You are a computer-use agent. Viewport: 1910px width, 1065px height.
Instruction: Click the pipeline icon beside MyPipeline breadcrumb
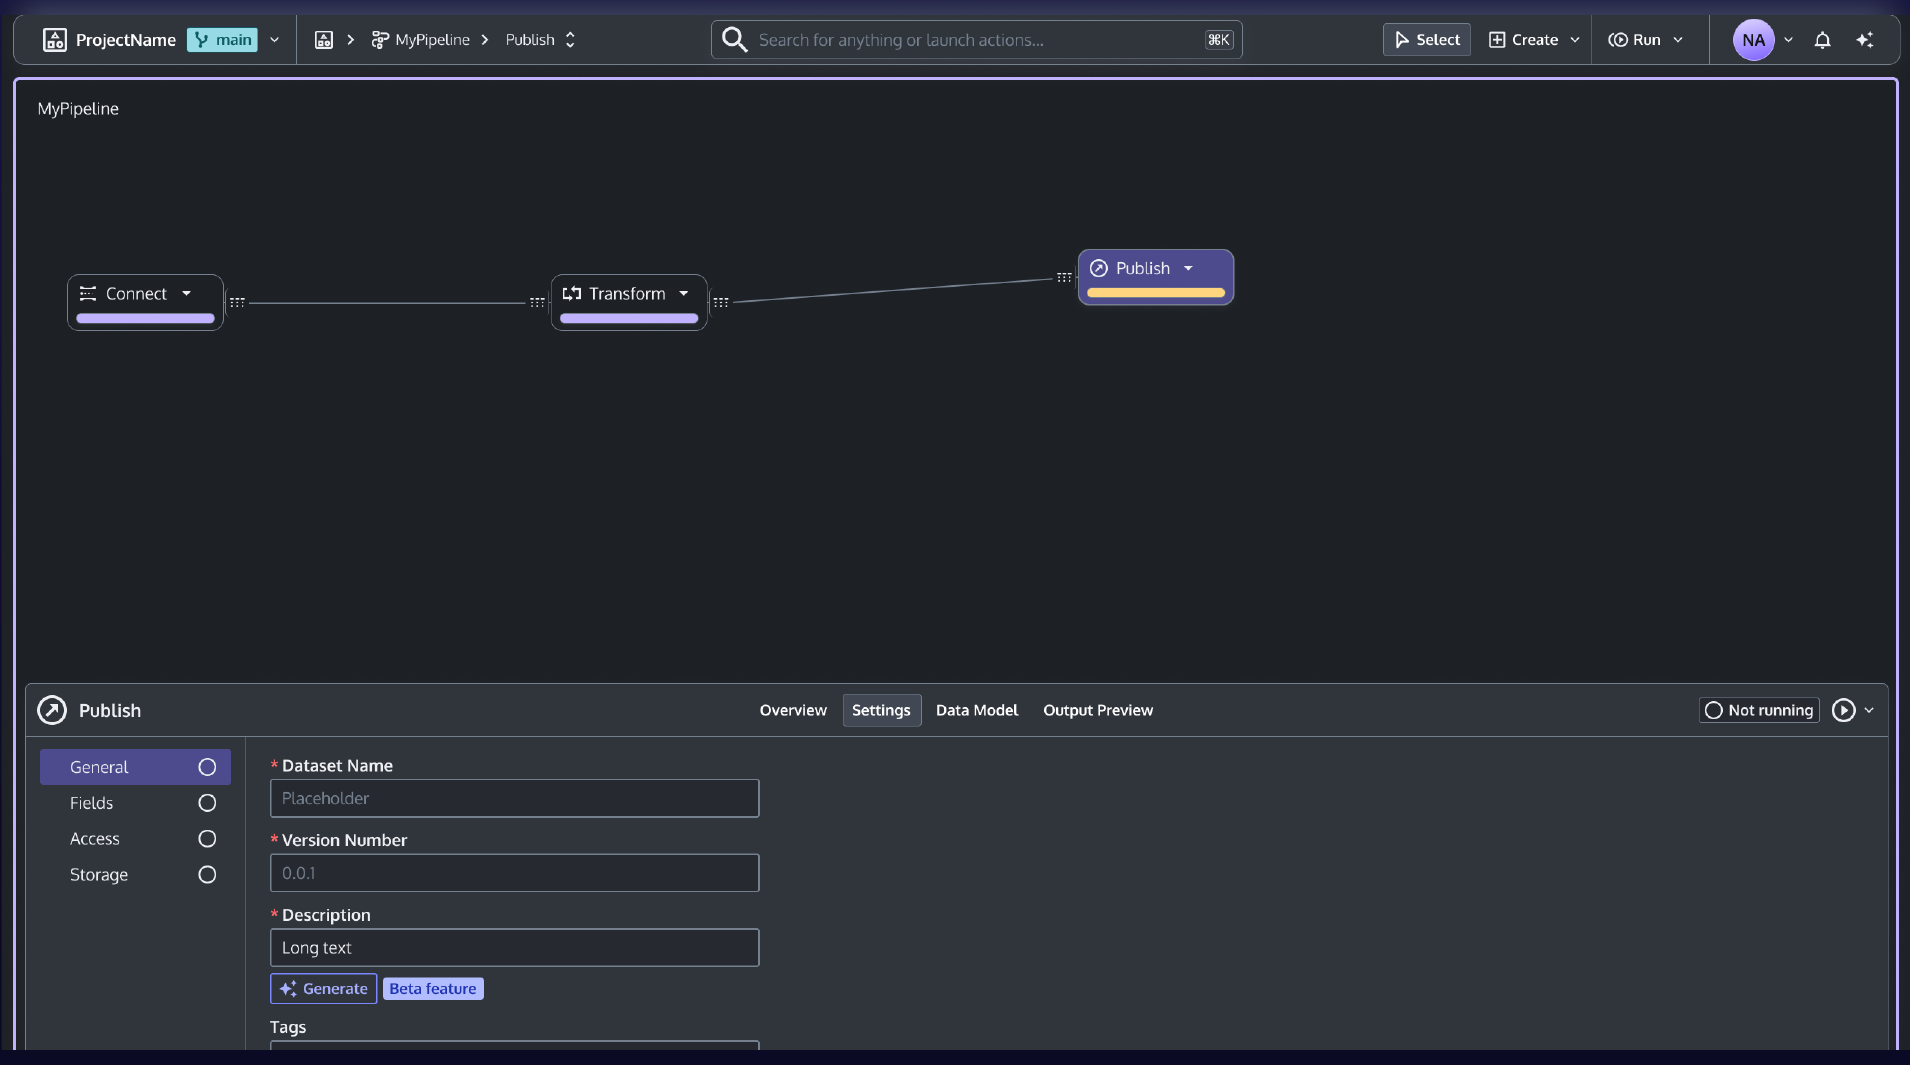(x=380, y=40)
